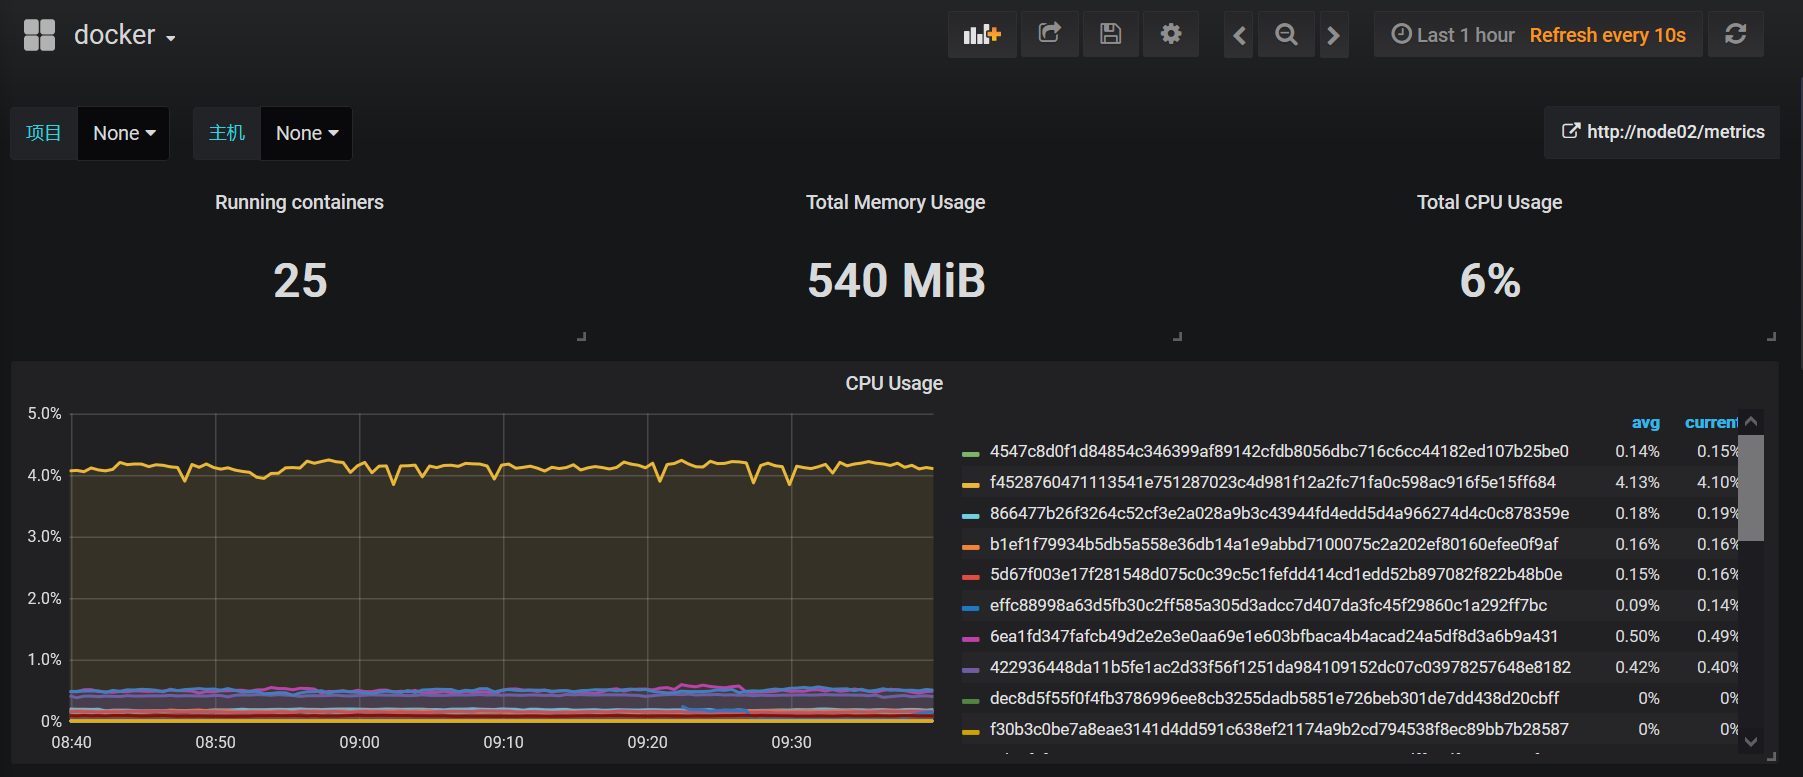Shift time range forward with right arrow
The image size is (1803, 777).
pyautogui.click(x=1334, y=35)
